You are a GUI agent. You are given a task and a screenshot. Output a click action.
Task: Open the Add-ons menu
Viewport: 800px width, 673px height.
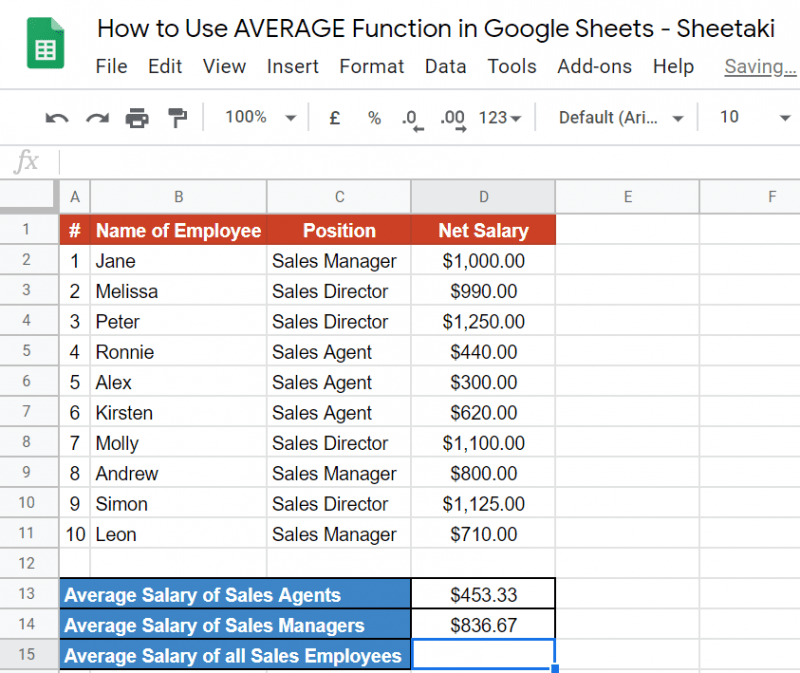coord(594,67)
